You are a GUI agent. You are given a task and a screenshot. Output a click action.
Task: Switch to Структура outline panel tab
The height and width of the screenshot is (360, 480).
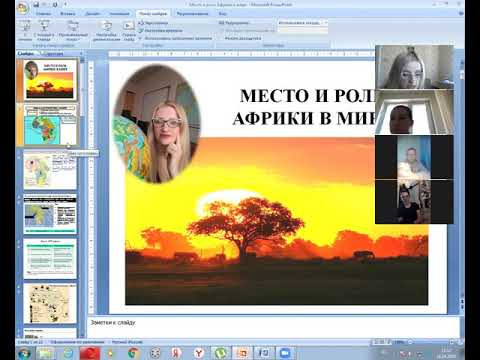[52, 53]
